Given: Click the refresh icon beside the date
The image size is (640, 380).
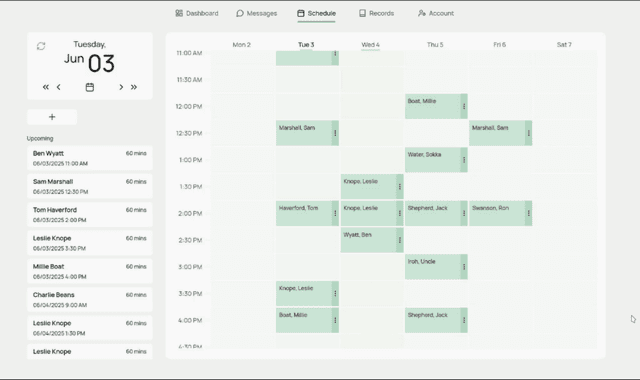Looking at the screenshot, I should click(x=41, y=46).
